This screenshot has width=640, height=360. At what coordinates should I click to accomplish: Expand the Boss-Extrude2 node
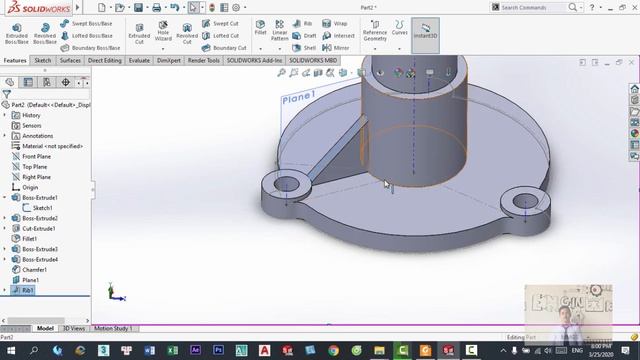[x=5, y=218]
